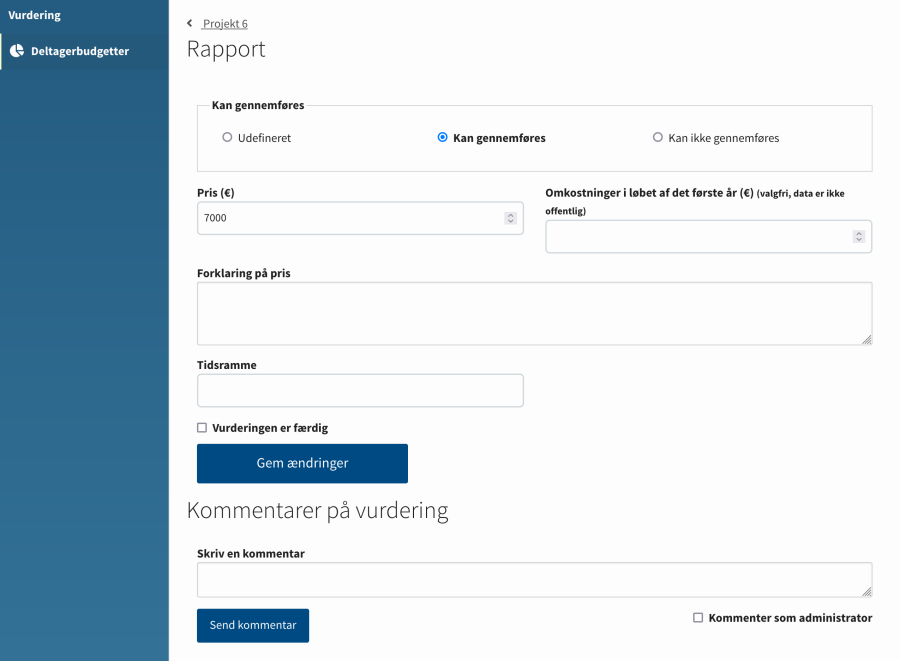This screenshot has width=900, height=661.
Task: Click the Pris (€) number field
Action: (350, 218)
